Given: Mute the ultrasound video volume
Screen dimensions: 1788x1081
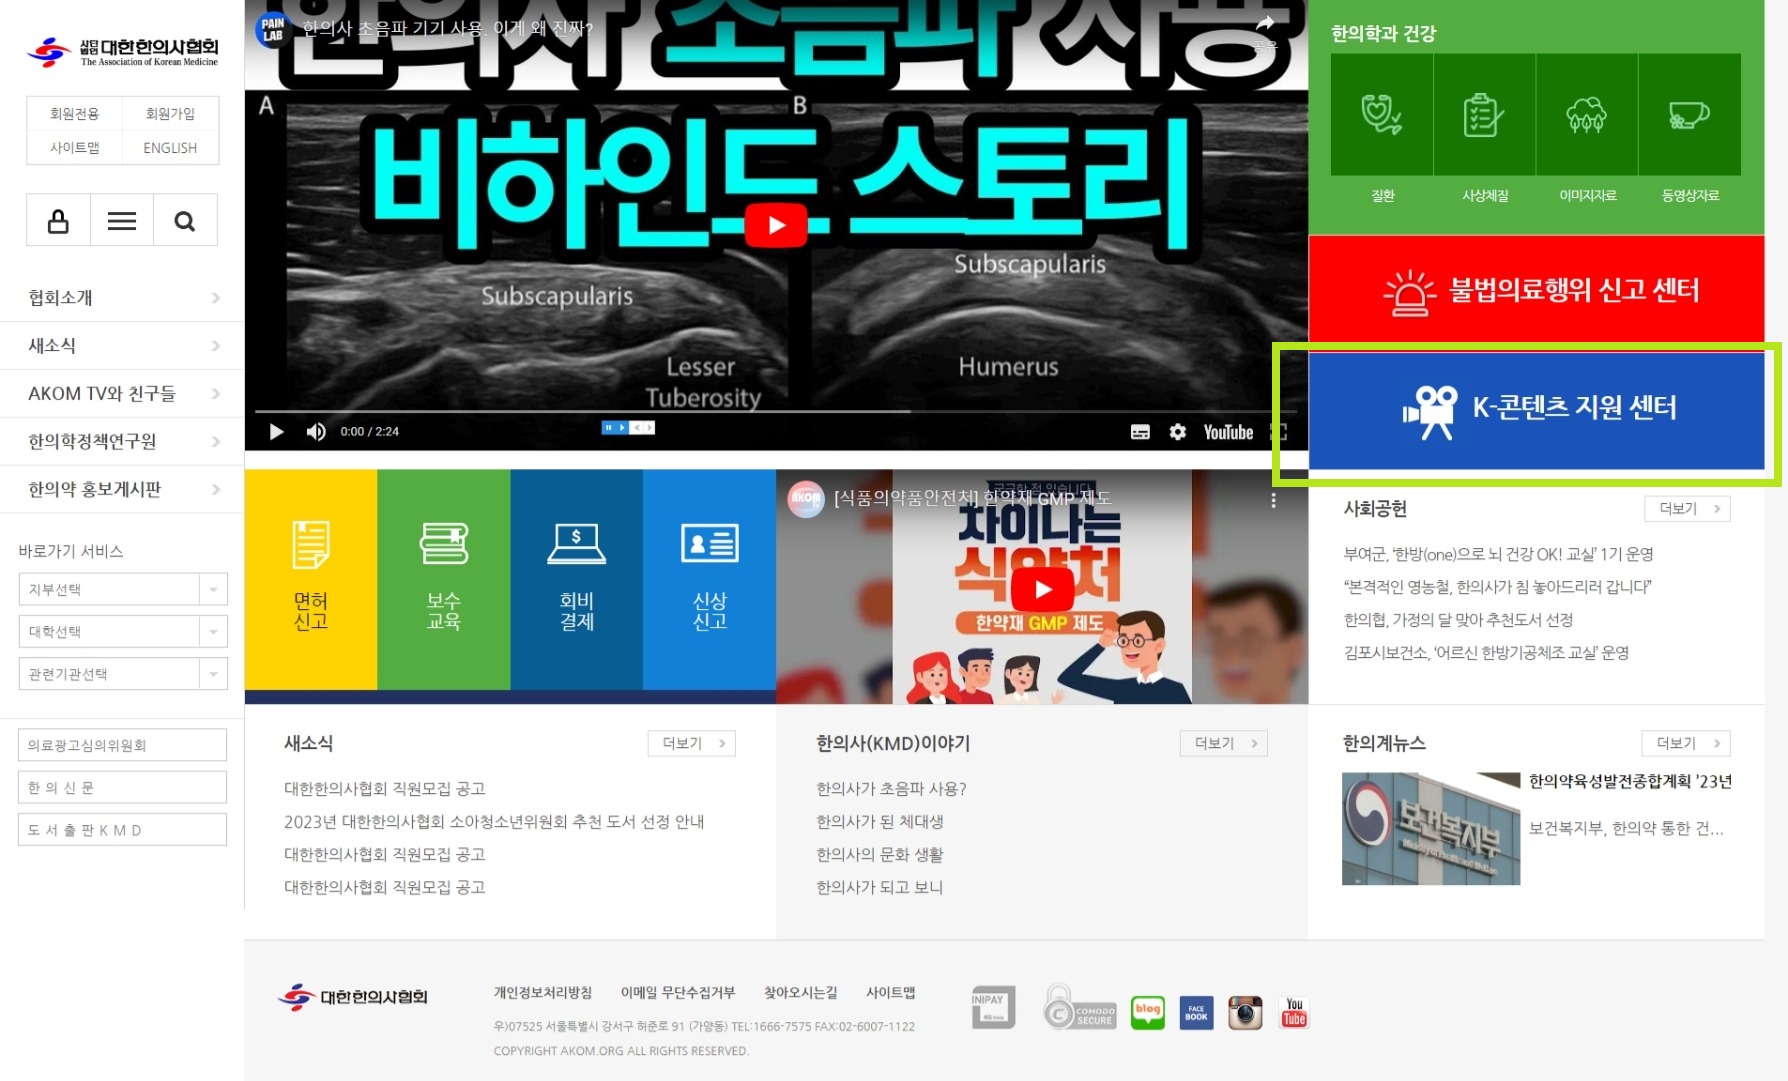Looking at the screenshot, I should point(316,432).
